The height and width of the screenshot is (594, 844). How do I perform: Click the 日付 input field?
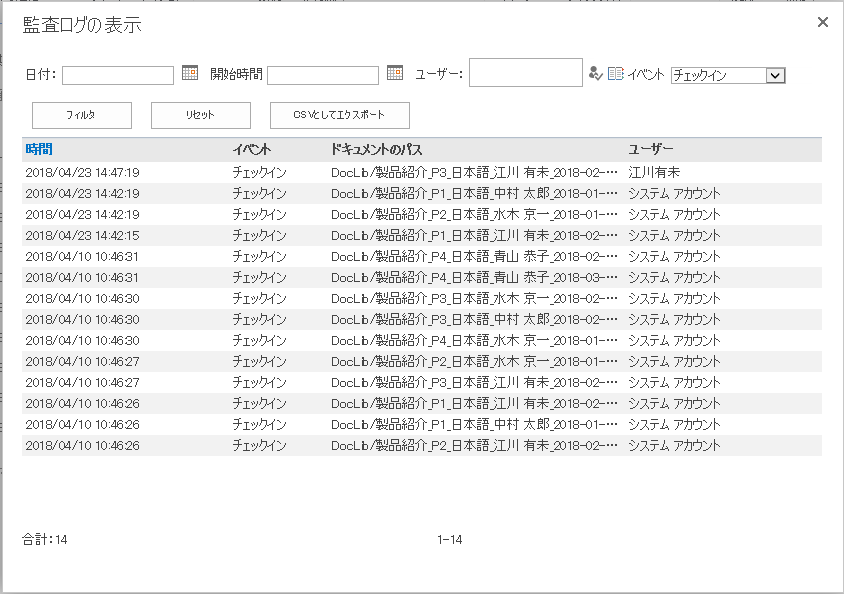click(118, 75)
